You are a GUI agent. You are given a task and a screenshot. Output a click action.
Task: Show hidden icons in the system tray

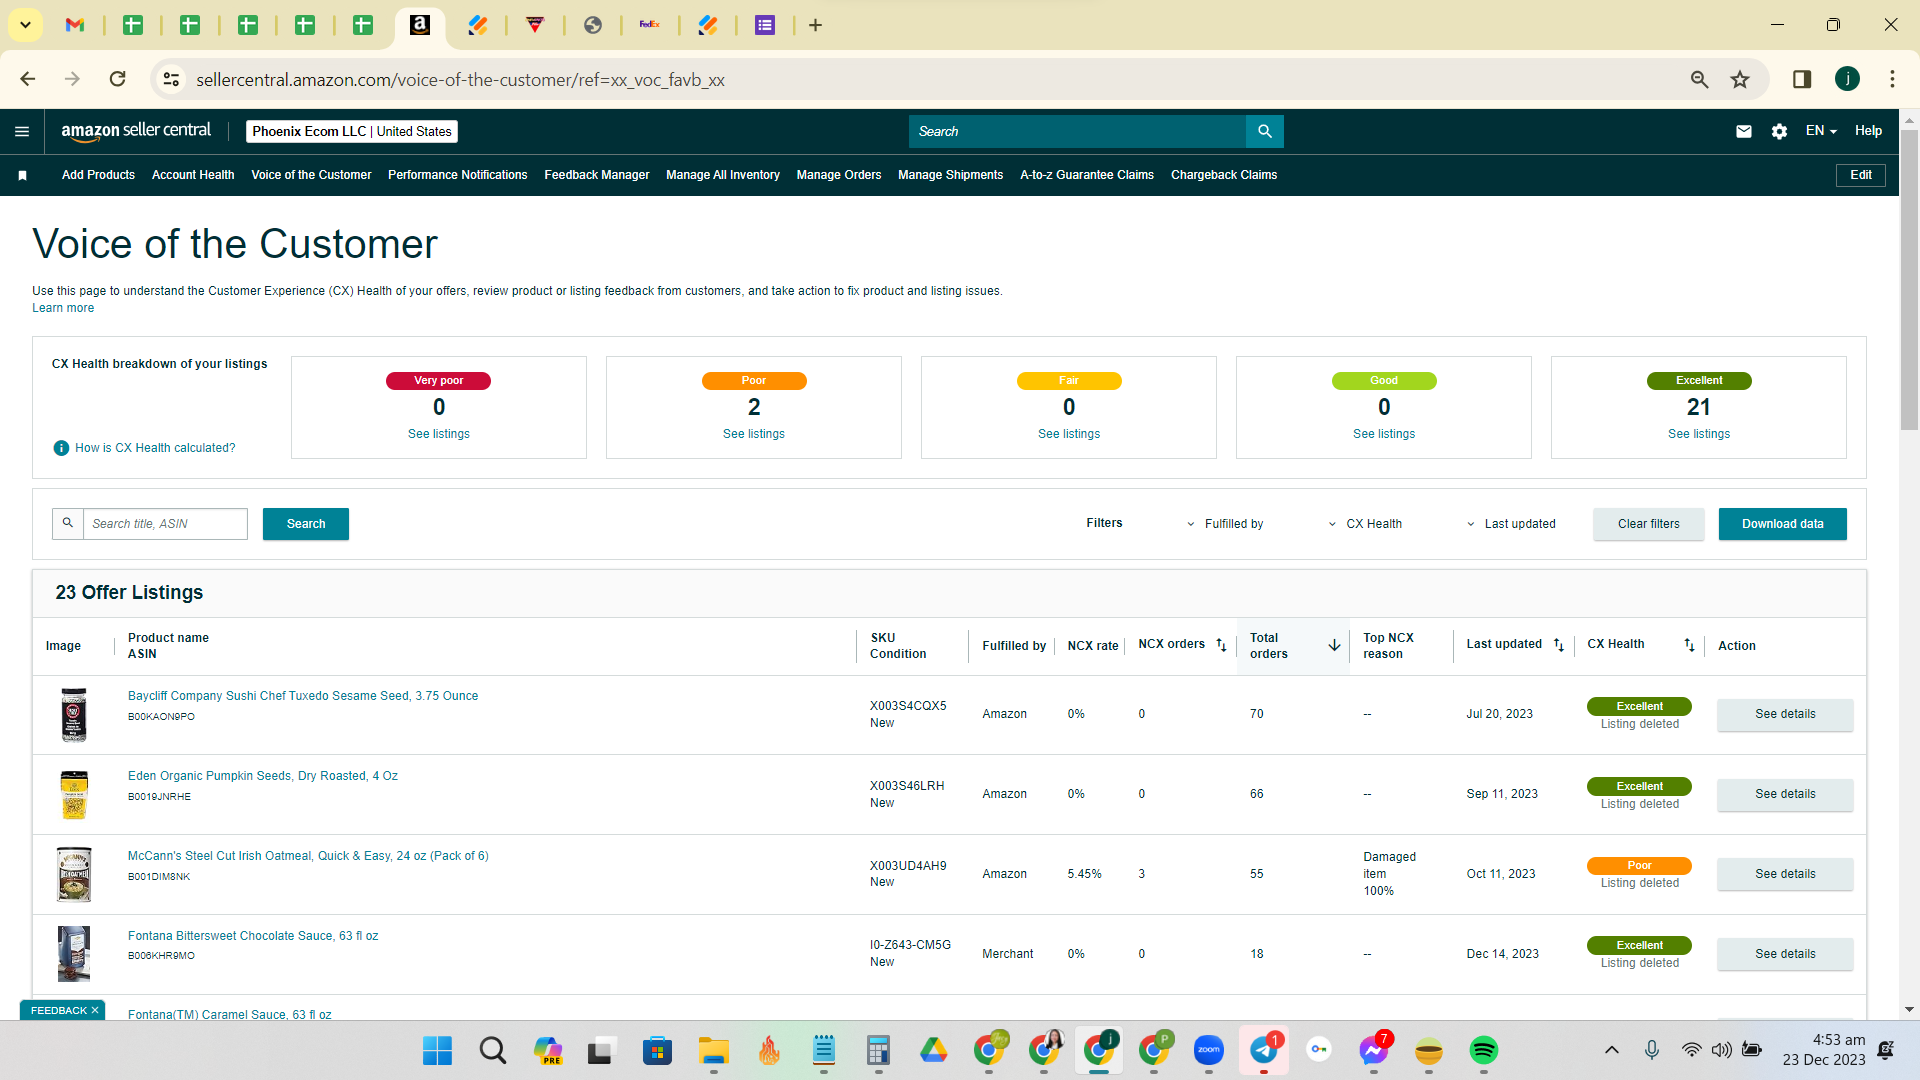point(1612,1050)
